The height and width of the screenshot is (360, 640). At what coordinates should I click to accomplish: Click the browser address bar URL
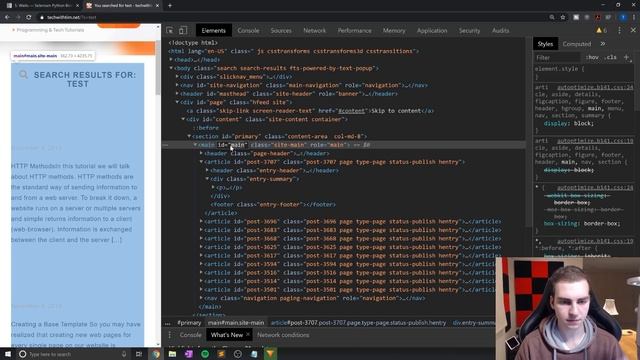click(x=71, y=17)
